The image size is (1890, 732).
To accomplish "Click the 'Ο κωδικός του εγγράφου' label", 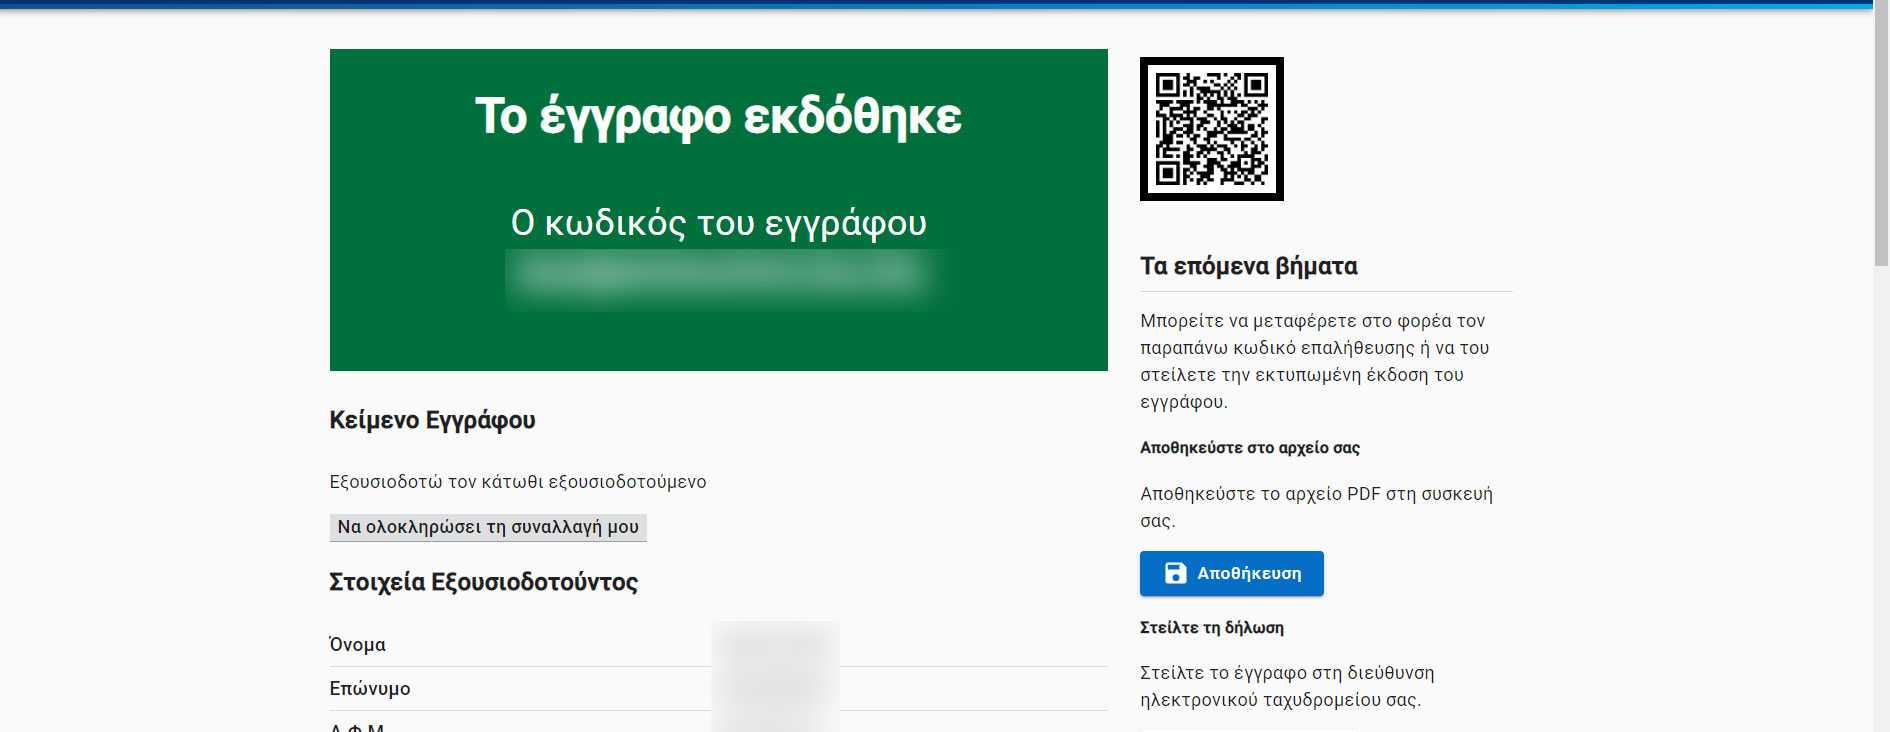I will coord(718,223).
